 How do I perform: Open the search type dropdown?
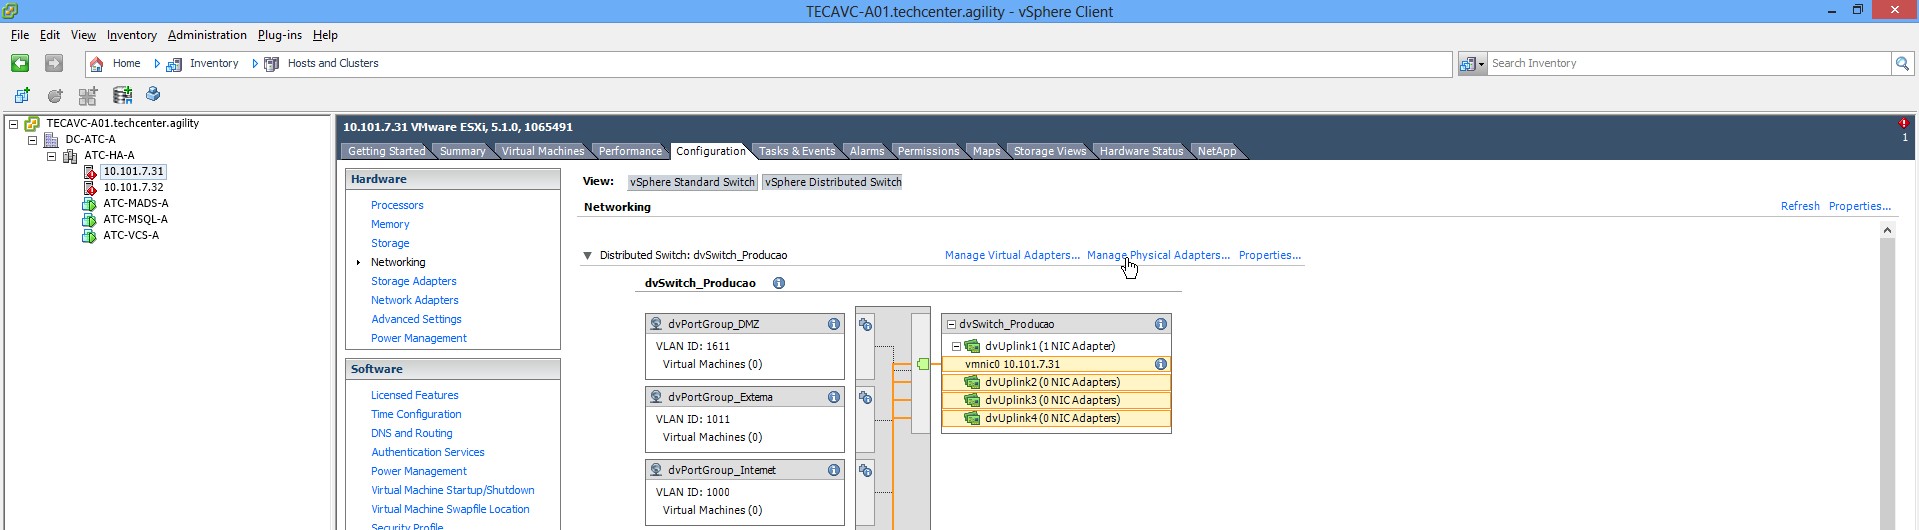1472,64
